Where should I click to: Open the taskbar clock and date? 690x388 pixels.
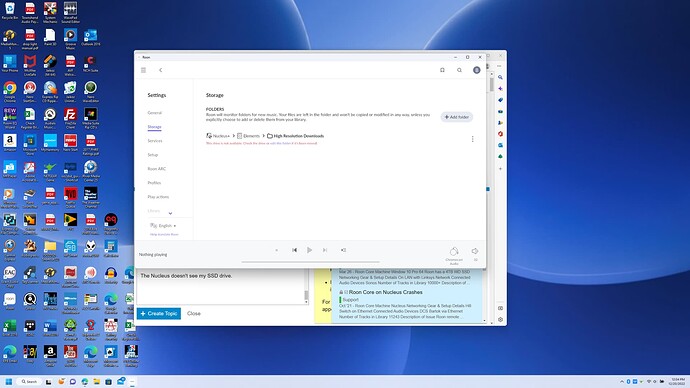[x=678, y=381]
